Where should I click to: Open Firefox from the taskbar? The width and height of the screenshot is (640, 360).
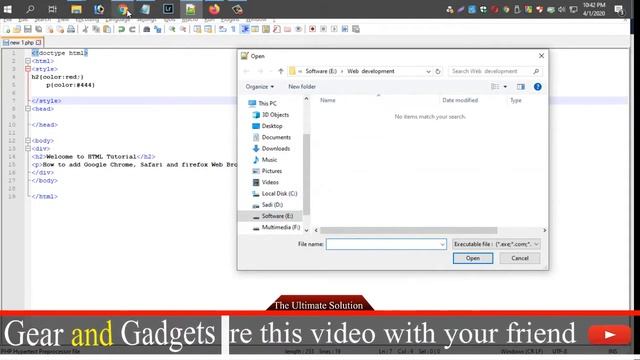pyautogui.click(x=214, y=9)
